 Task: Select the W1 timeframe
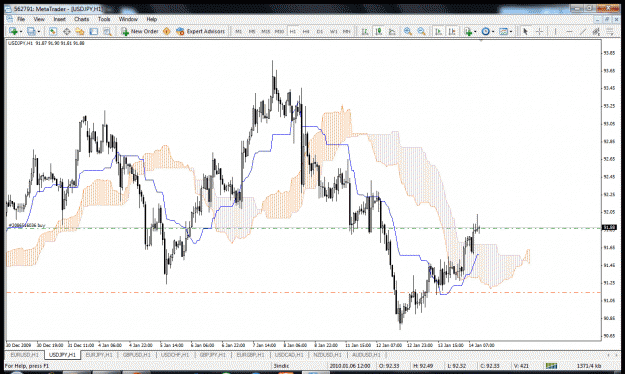333,31
